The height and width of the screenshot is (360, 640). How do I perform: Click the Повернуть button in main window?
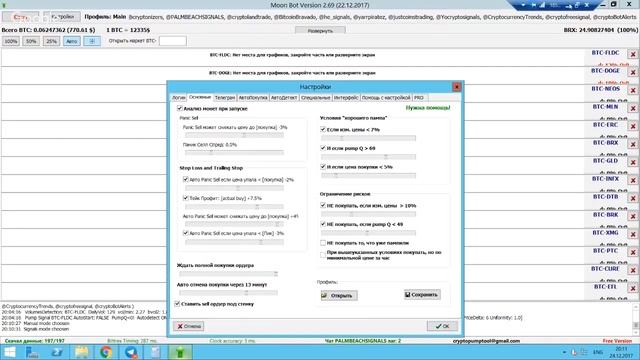pos(320,31)
